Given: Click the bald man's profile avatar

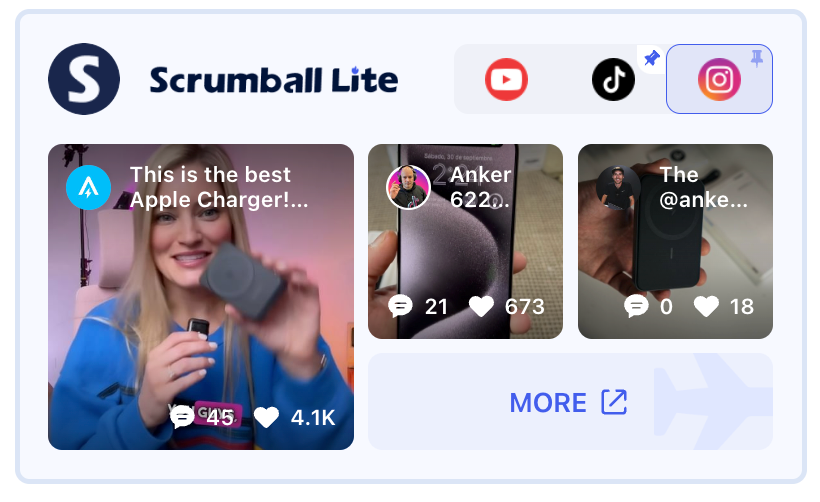Looking at the screenshot, I should [x=408, y=187].
